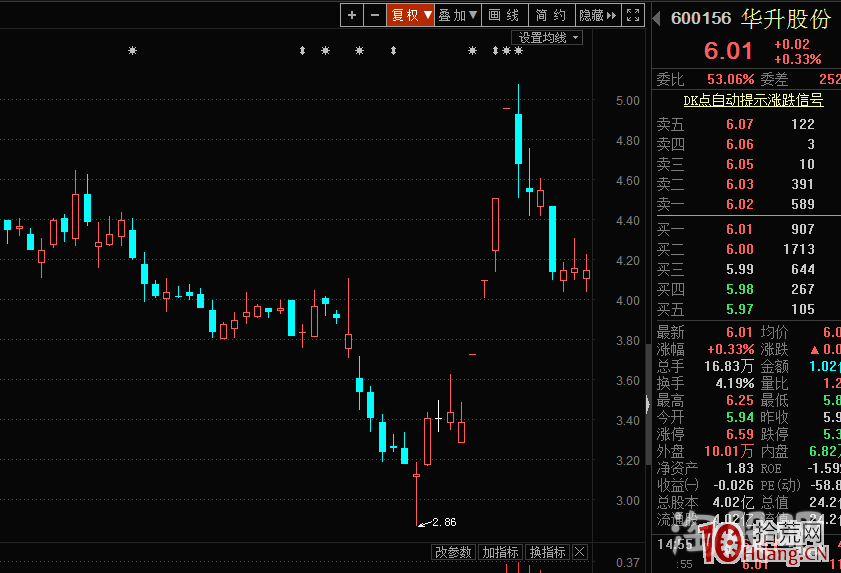Click 涨停 value 6.59
Viewport: 841px width, 573px height.
click(740, 434)
